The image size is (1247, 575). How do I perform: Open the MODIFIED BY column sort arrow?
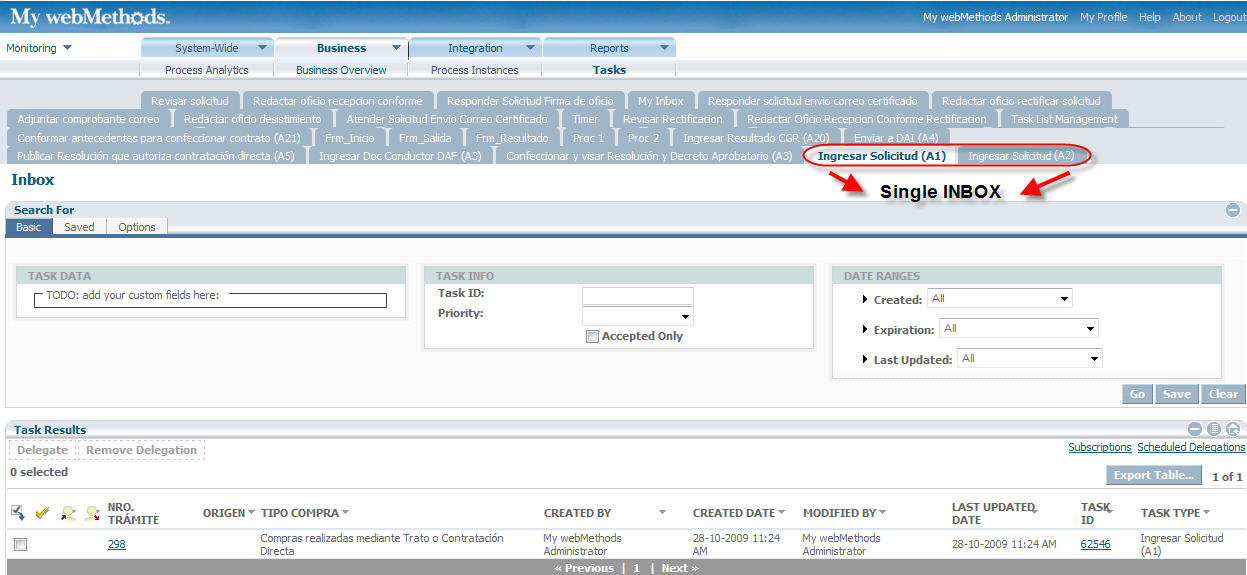coord(884,513)
